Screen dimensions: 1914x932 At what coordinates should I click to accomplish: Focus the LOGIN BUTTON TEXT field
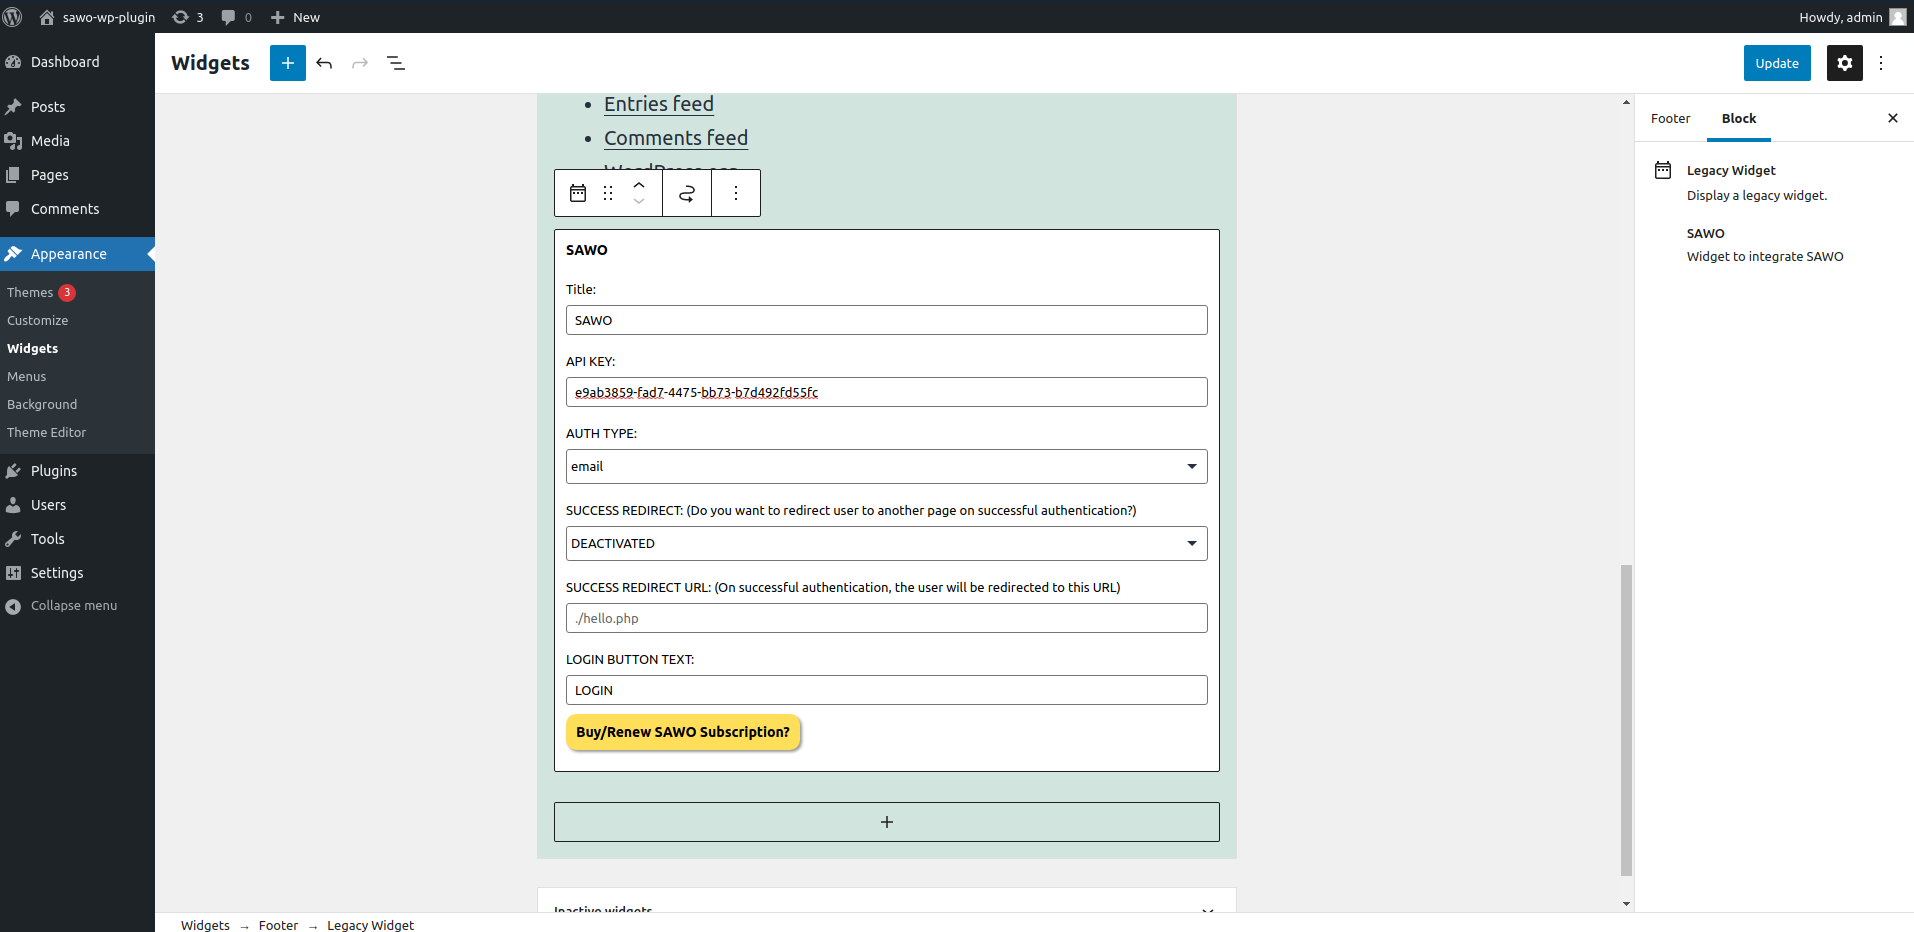click(887, 690)
